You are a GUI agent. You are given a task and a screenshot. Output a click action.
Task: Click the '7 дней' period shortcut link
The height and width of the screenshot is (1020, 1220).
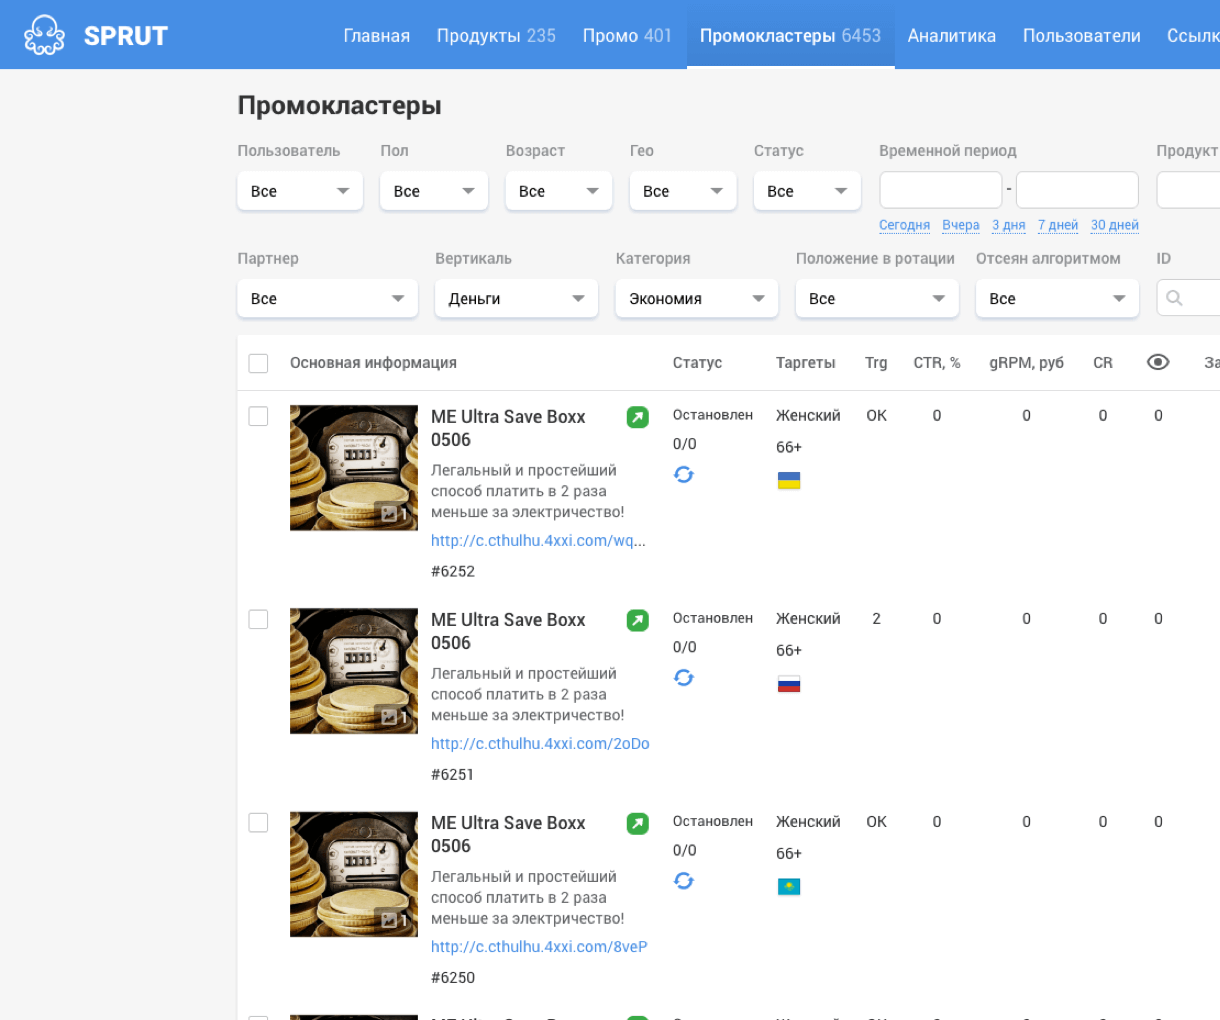coord(1057,225)
